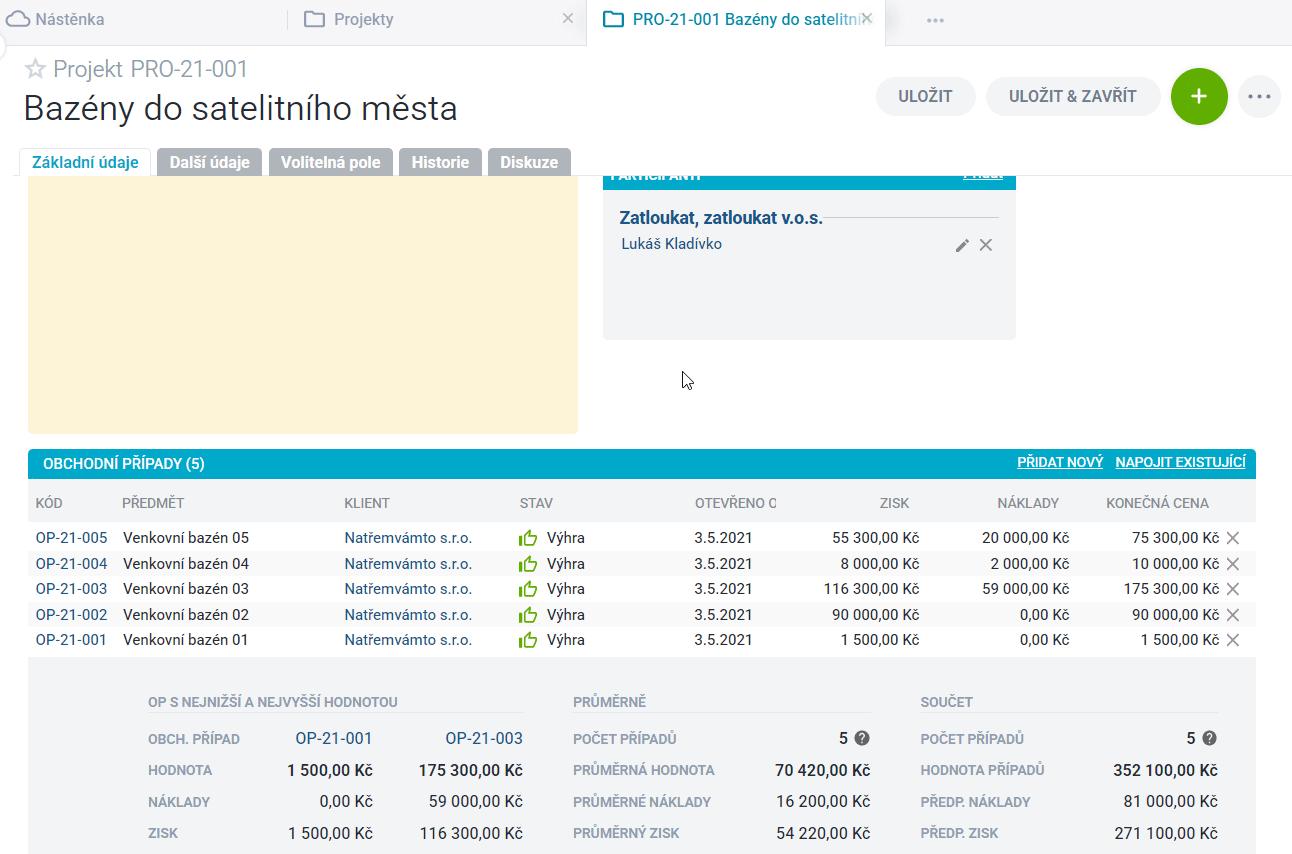1292x854 pixels.
Task: Open business case OP-21-003 in the table
Action: (71, 589)
